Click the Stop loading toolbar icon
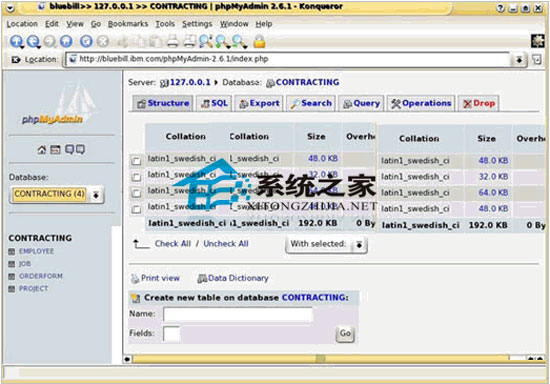Viewport: 550px width, 384px height. coord(103,41)
